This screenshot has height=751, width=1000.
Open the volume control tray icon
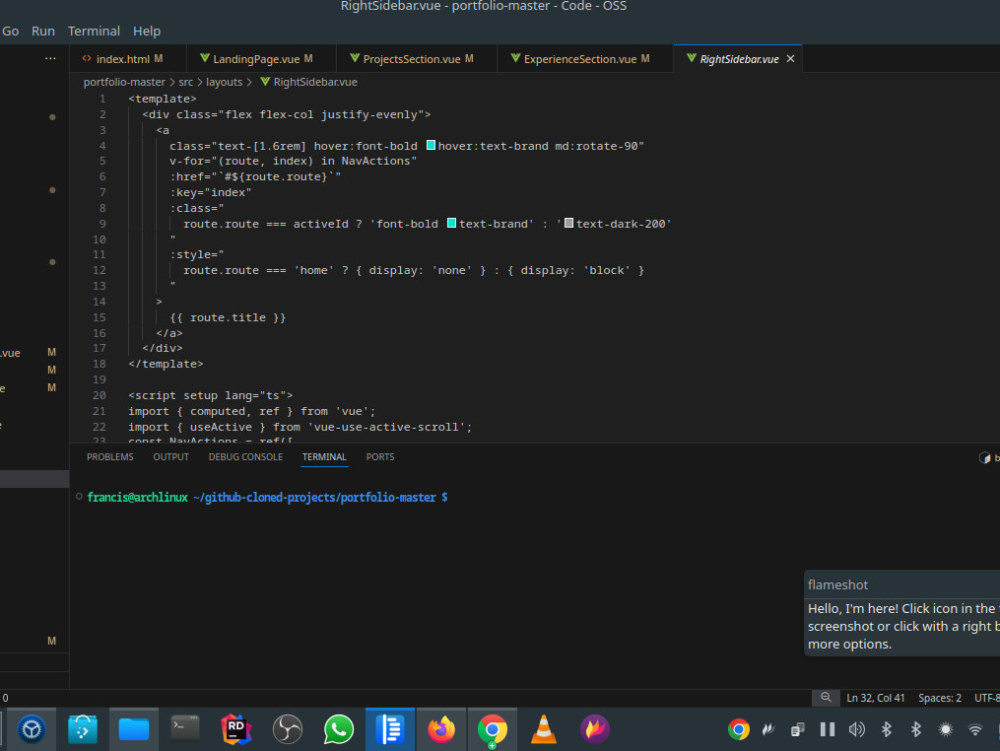857,729
